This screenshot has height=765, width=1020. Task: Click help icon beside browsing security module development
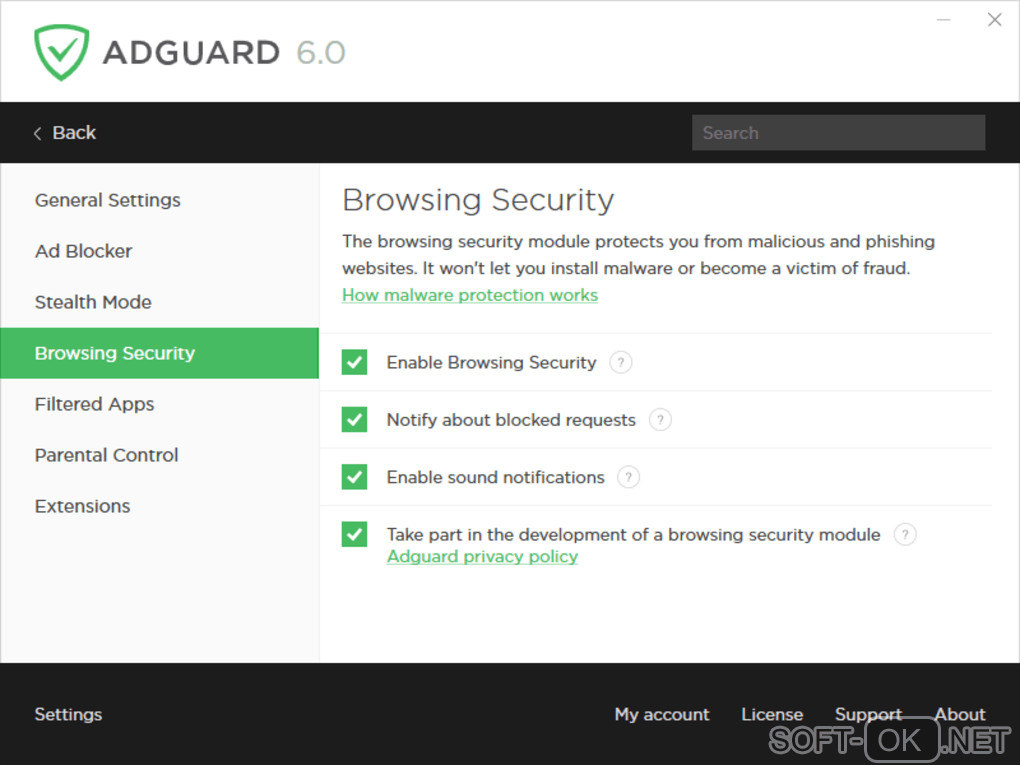(905, 534)
